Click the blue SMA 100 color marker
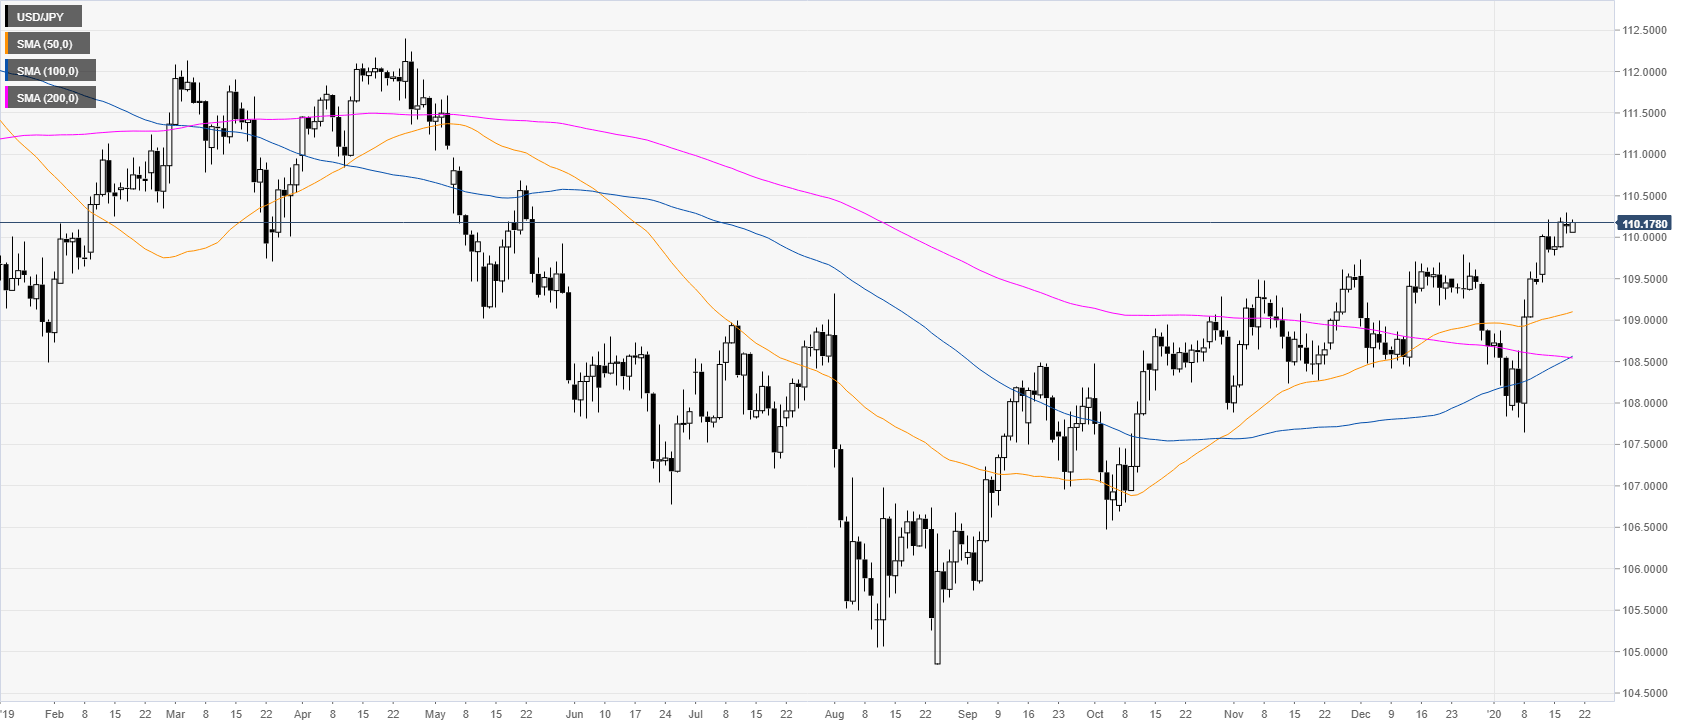1691x727 pixels. tap(7, 71)
